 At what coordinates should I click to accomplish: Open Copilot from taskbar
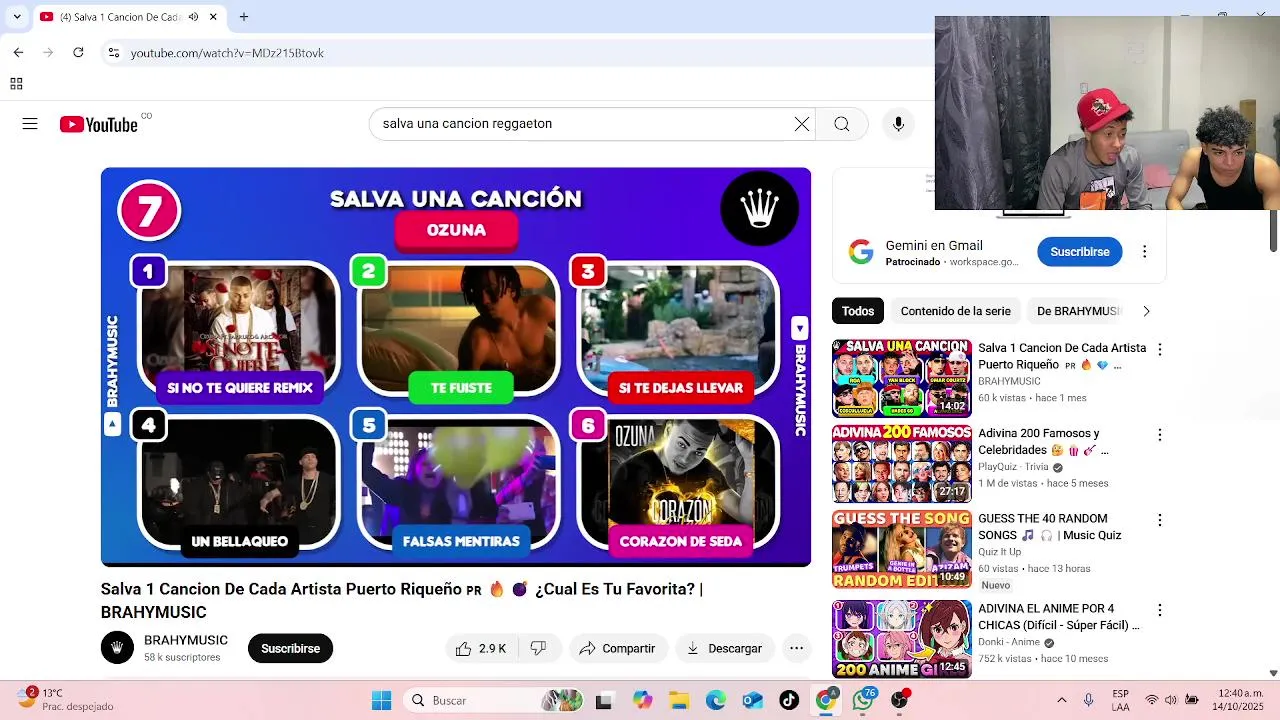click(x=641, y=701)
